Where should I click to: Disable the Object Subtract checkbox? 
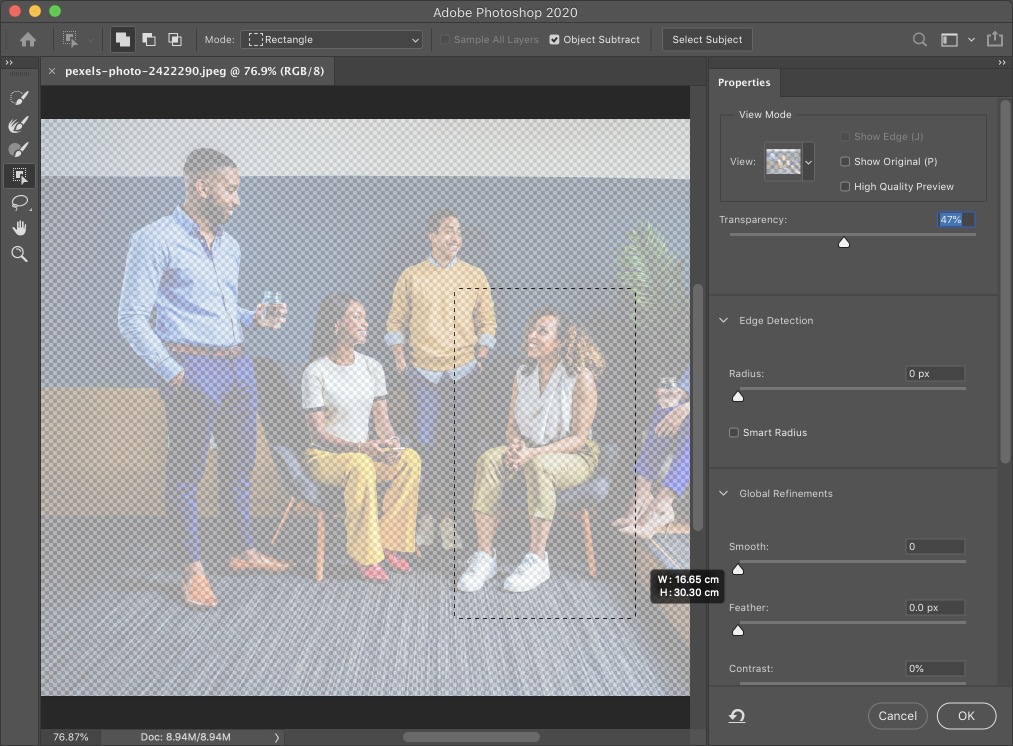(x=555, y=40)
